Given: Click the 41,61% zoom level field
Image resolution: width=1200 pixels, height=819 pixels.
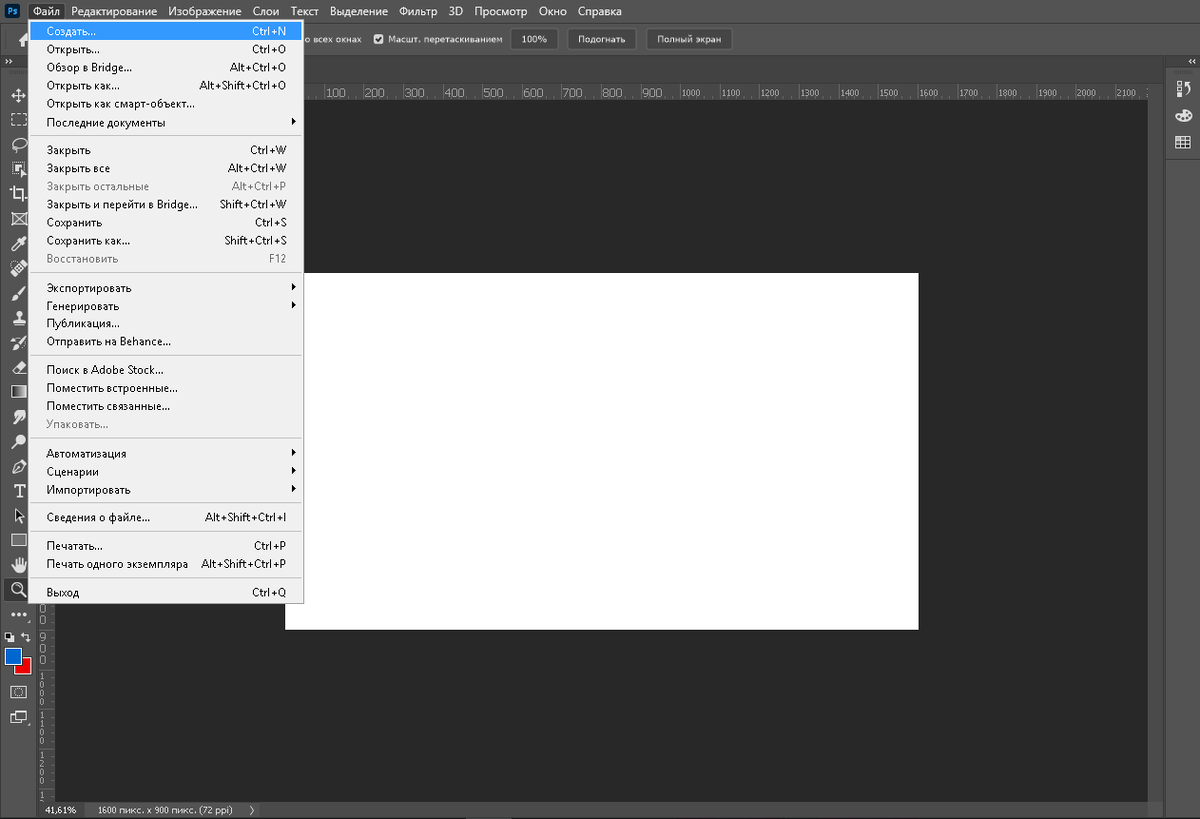Looking at the screenshot, I should [x=60, y=810].
